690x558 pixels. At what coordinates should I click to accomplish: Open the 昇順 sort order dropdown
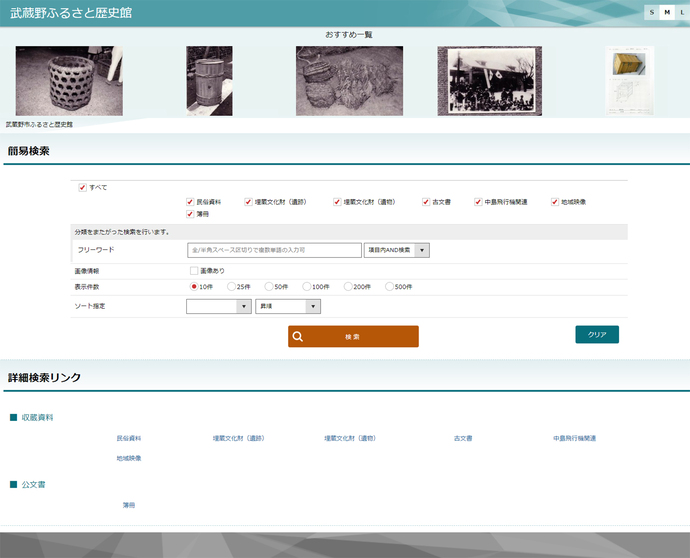click(288, 306)
